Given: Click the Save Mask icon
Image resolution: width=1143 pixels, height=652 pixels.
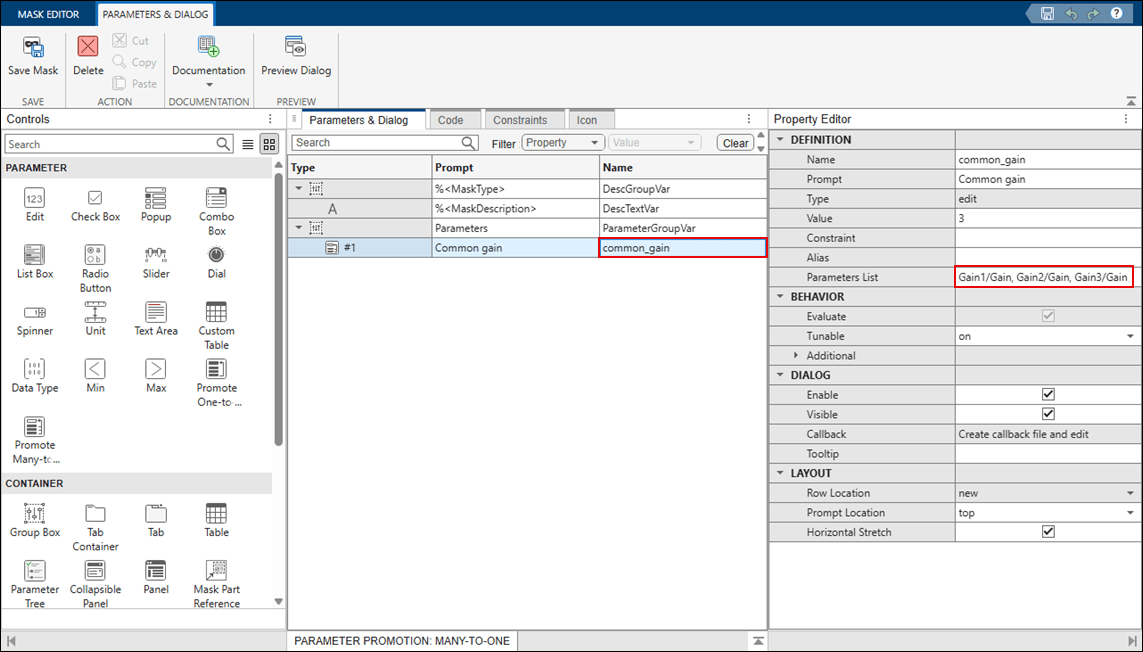Looking at the screenshot, I should pyautogui.click(x=34, y=48).
